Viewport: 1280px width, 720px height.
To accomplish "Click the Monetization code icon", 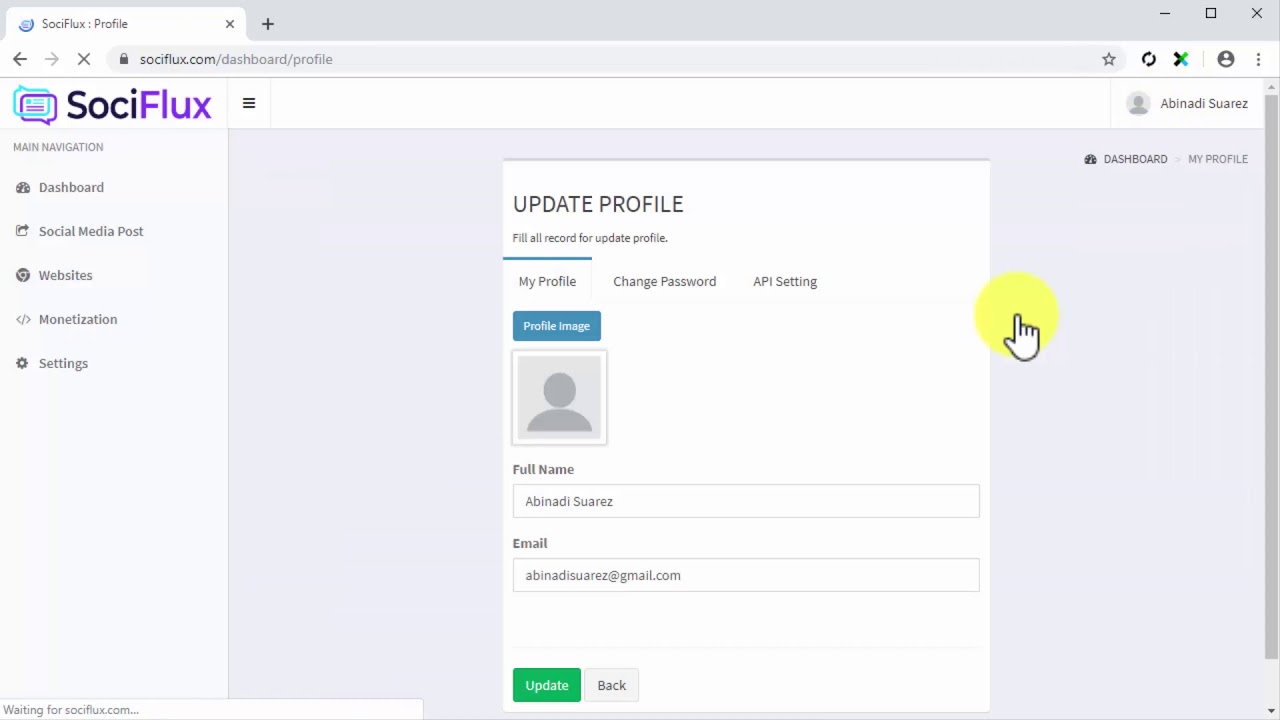I will click(23, 319).
